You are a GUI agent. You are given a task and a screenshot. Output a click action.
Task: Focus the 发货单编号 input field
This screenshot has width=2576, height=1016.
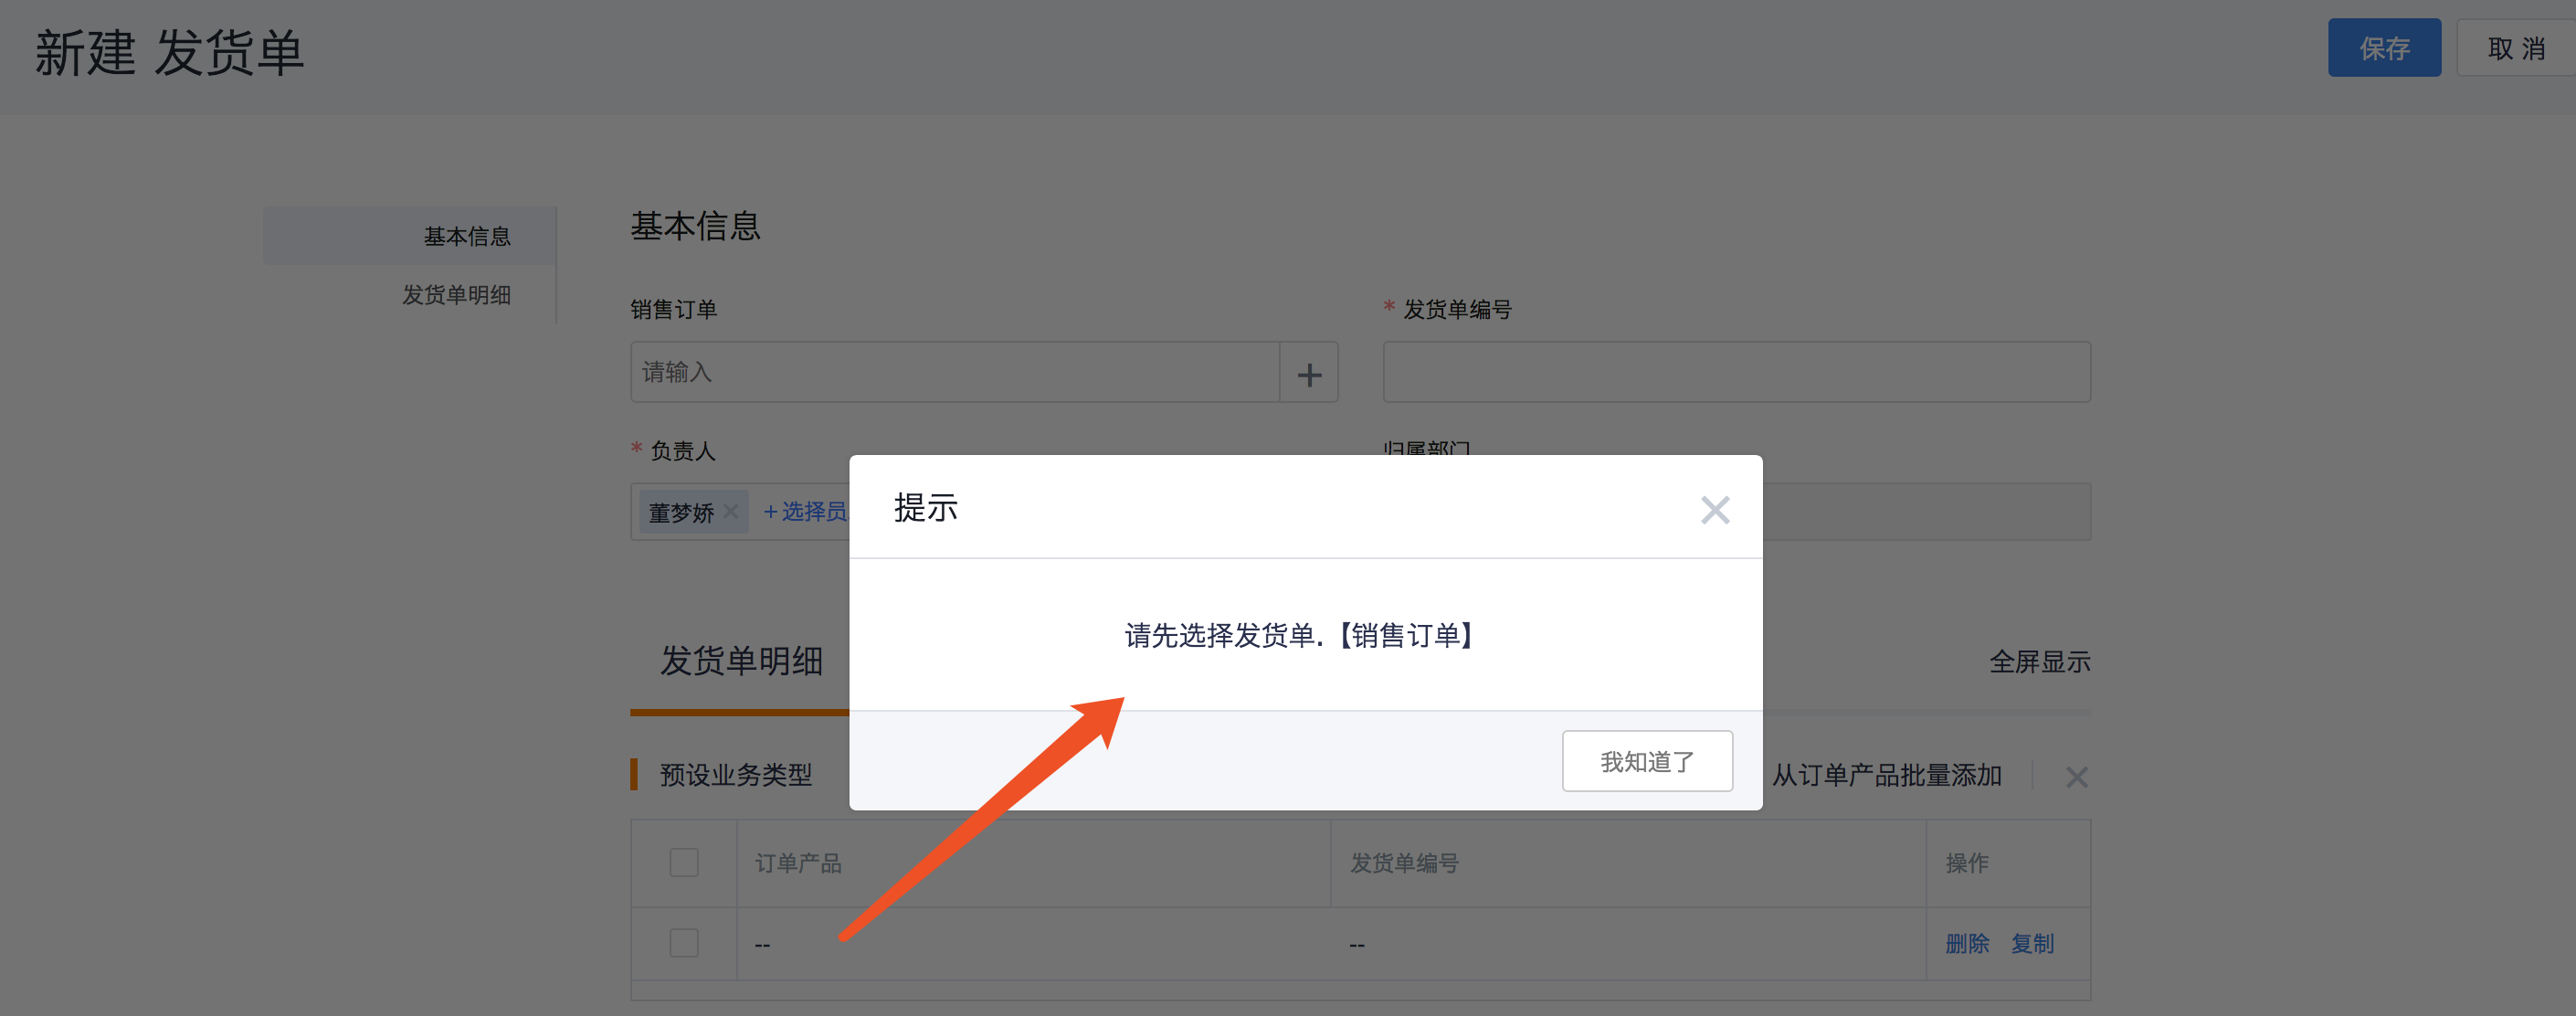1737,373
